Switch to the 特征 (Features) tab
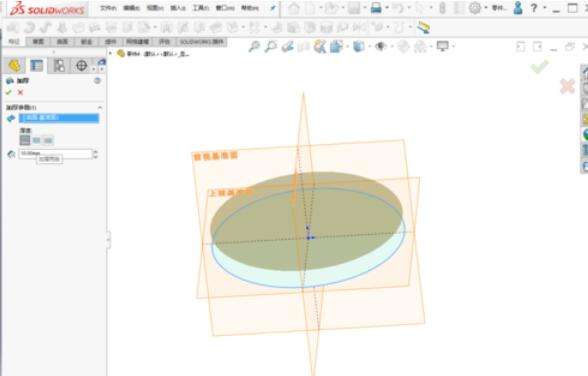The width and height of the screenshot is (588, 376). (x=14, y=42)
